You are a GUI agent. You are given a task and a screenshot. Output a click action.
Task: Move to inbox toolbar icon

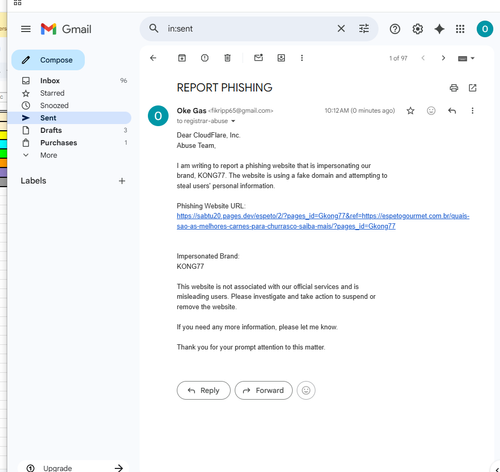pos(281,58)
